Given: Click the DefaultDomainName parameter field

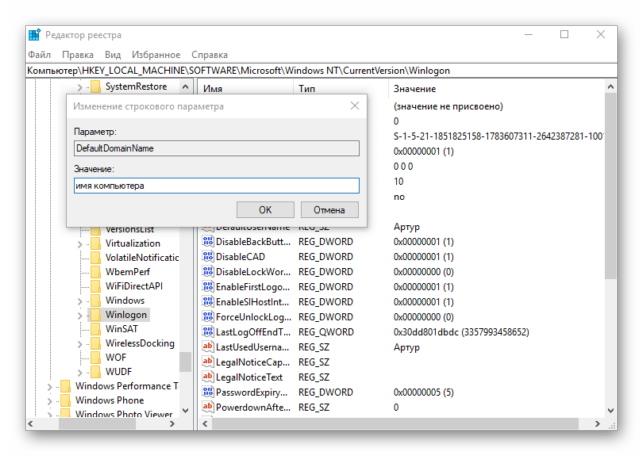Looking at the screenshot, I should click(217, 148).
